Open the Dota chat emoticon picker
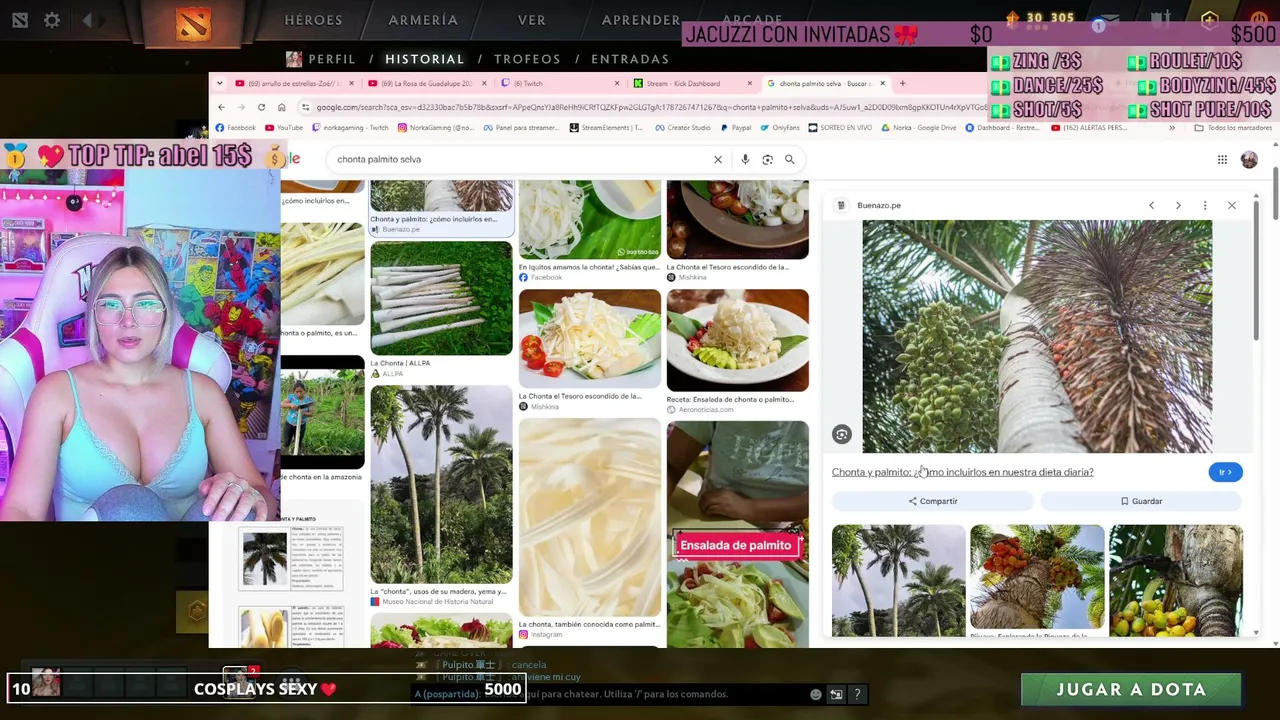Screen dimensions: 1280x720 click(816, 694)
